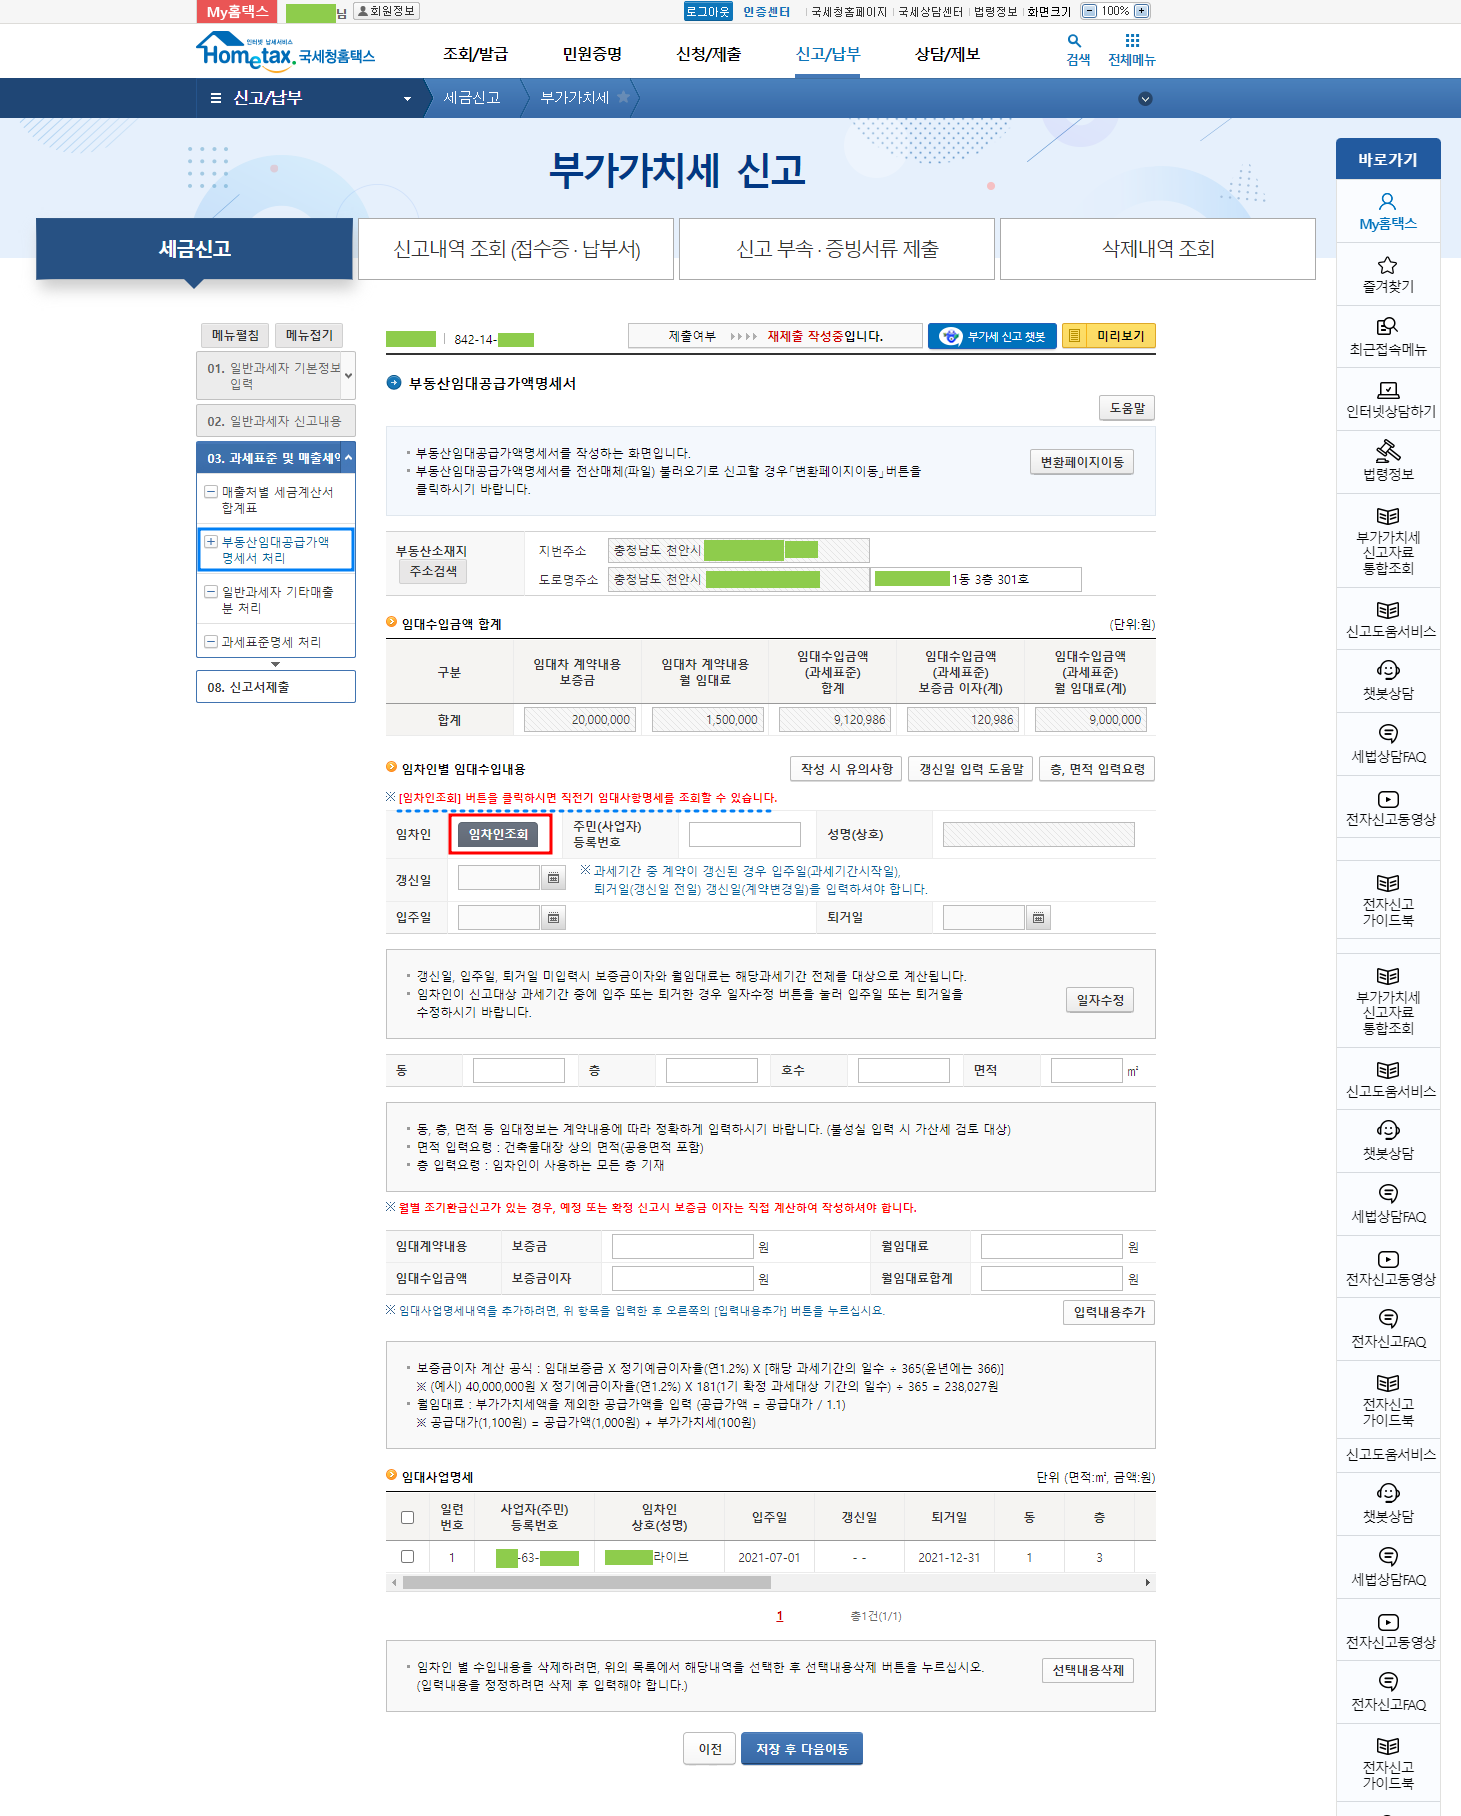Launch the 부가세 신고 챗봇
The image size is (1461, 1816).
point(992,336)
